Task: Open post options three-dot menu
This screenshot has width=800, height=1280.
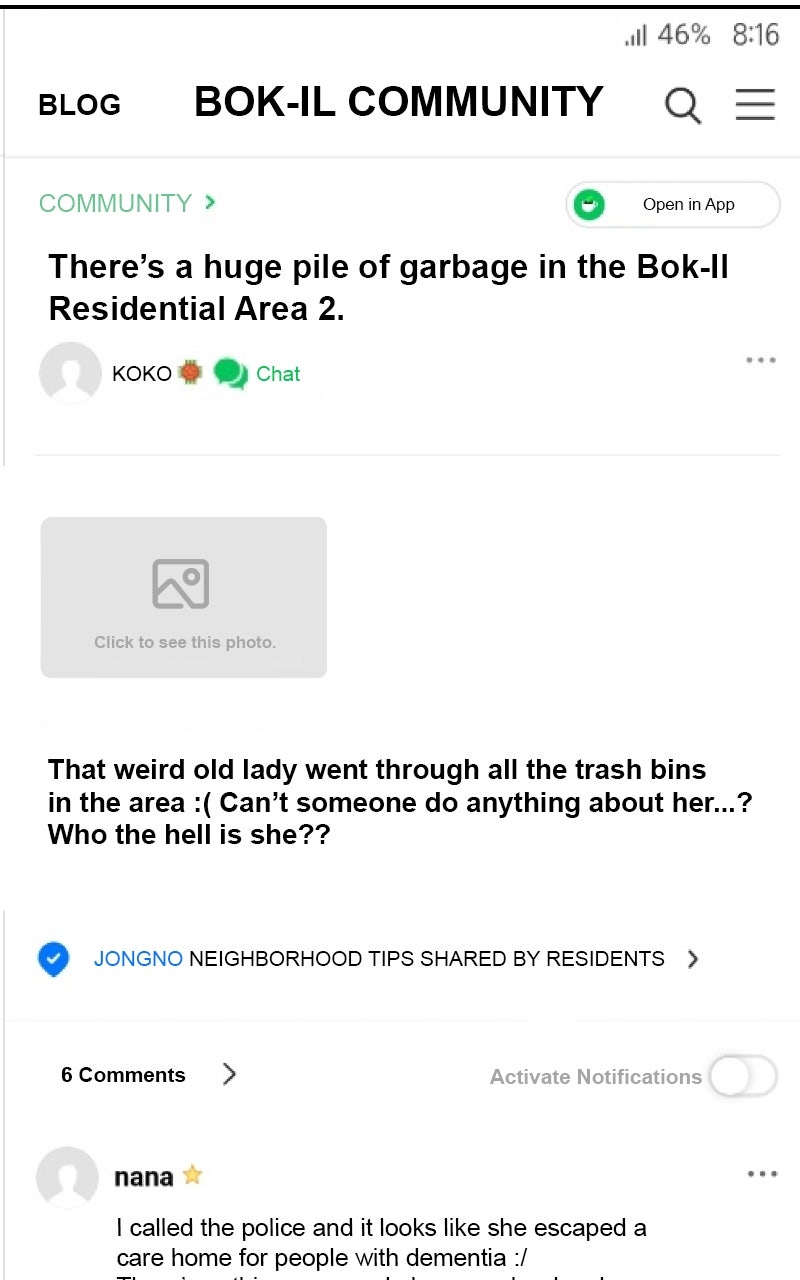Action: pos(760,360)
